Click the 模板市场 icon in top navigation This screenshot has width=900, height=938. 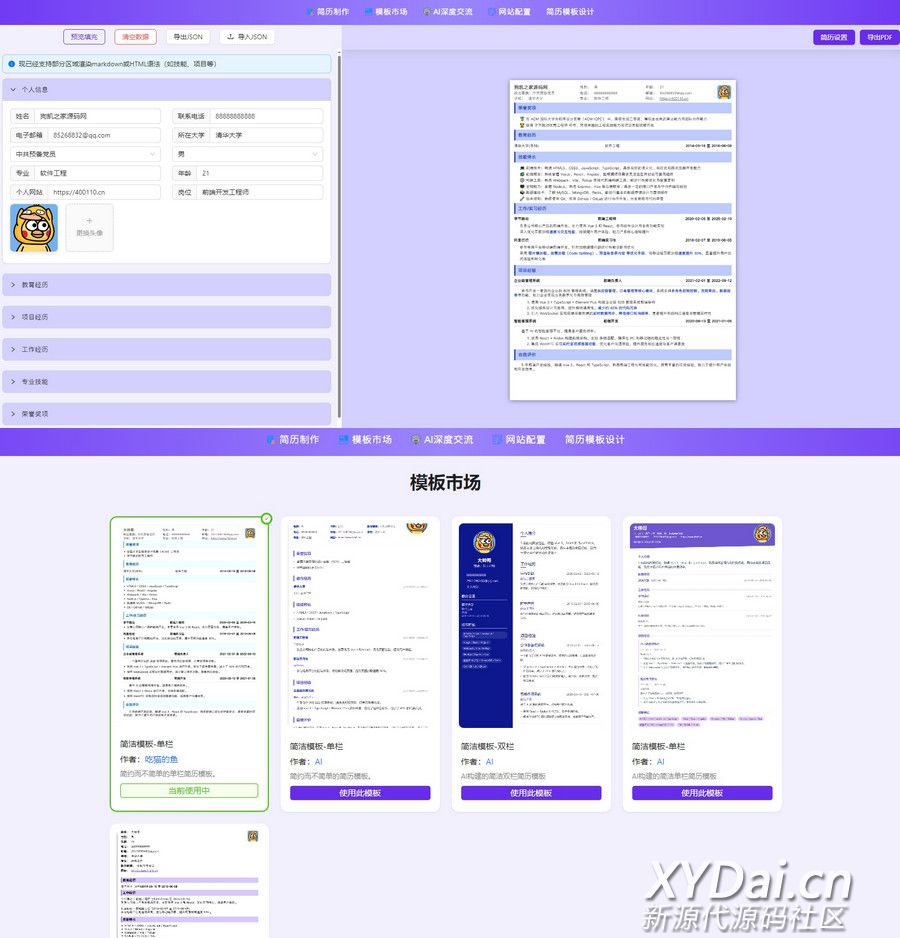pos(368,12)
